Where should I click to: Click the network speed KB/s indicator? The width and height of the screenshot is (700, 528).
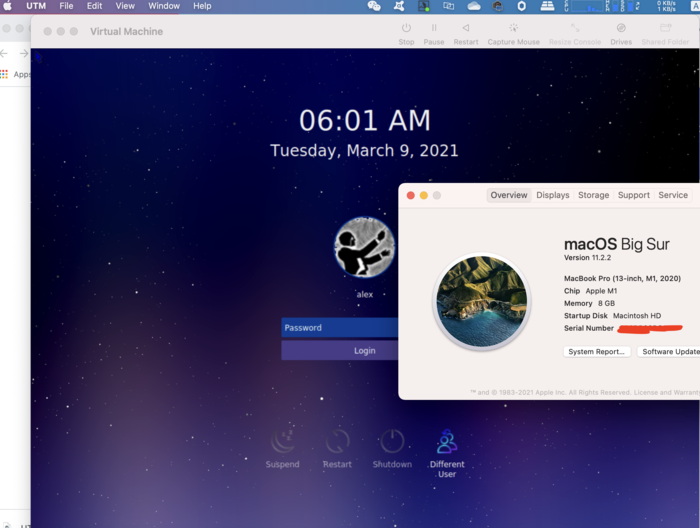666,6
